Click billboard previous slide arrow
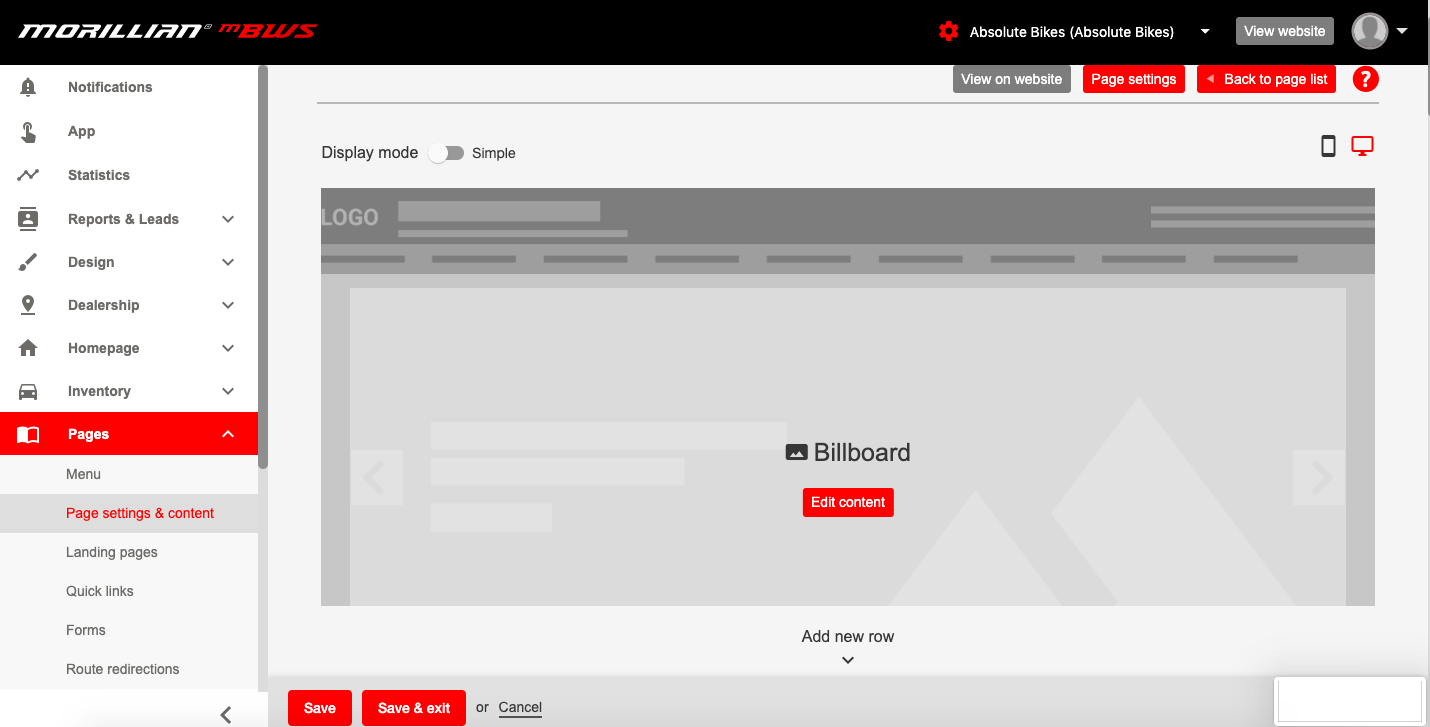Image resolution: width=1430 pixels, height=727 pixels. pos(376,478)
